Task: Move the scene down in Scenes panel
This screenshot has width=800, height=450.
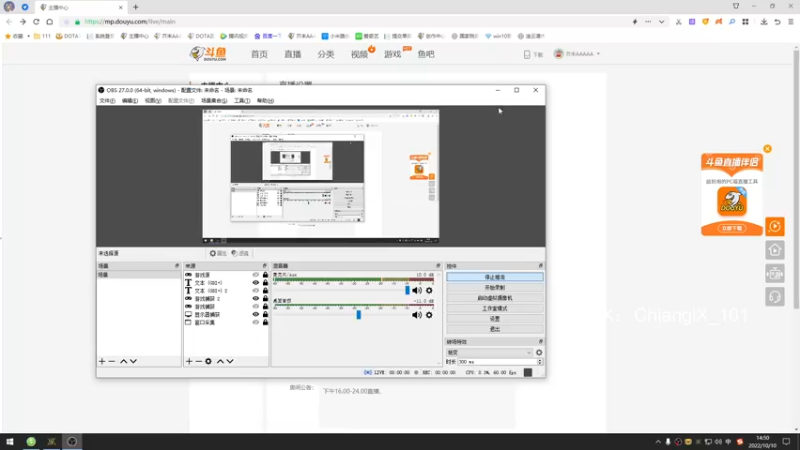Action: click(x=133, y=361)
